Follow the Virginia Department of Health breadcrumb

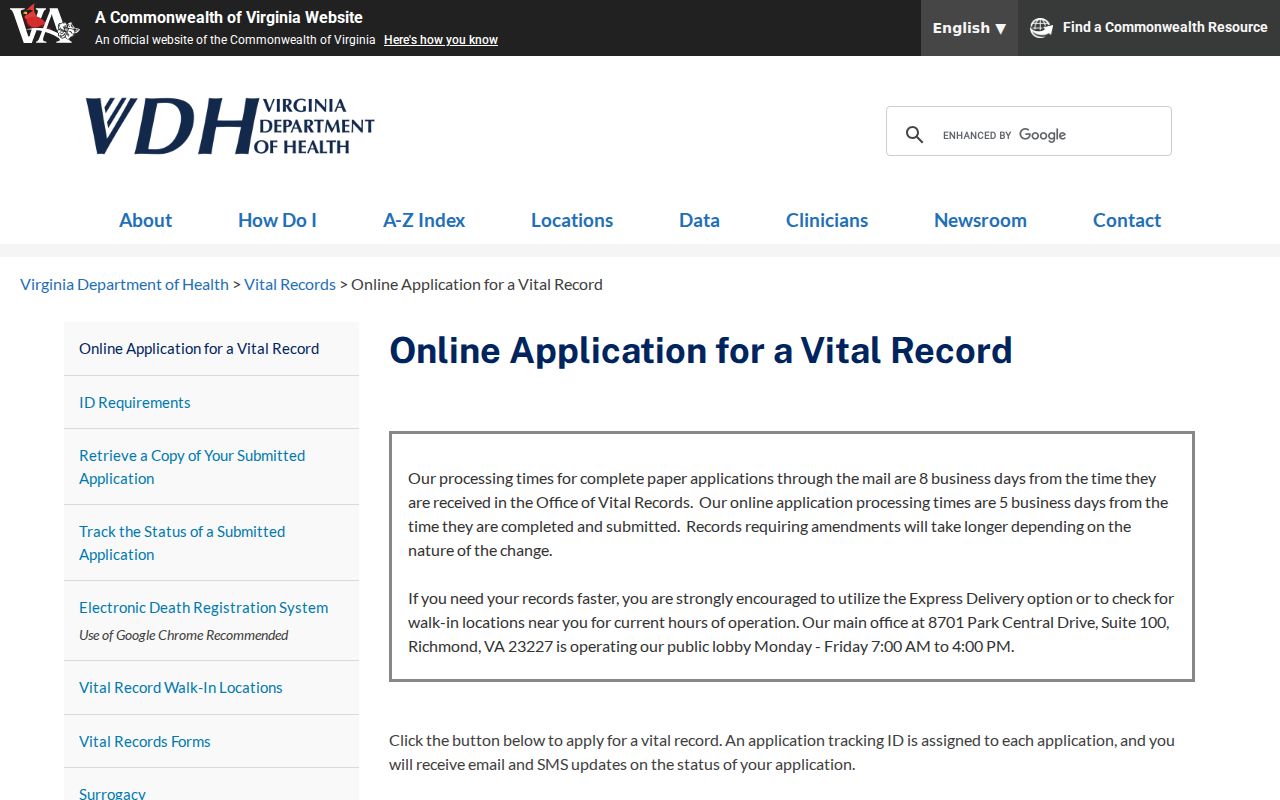click(x=124, y=284)
